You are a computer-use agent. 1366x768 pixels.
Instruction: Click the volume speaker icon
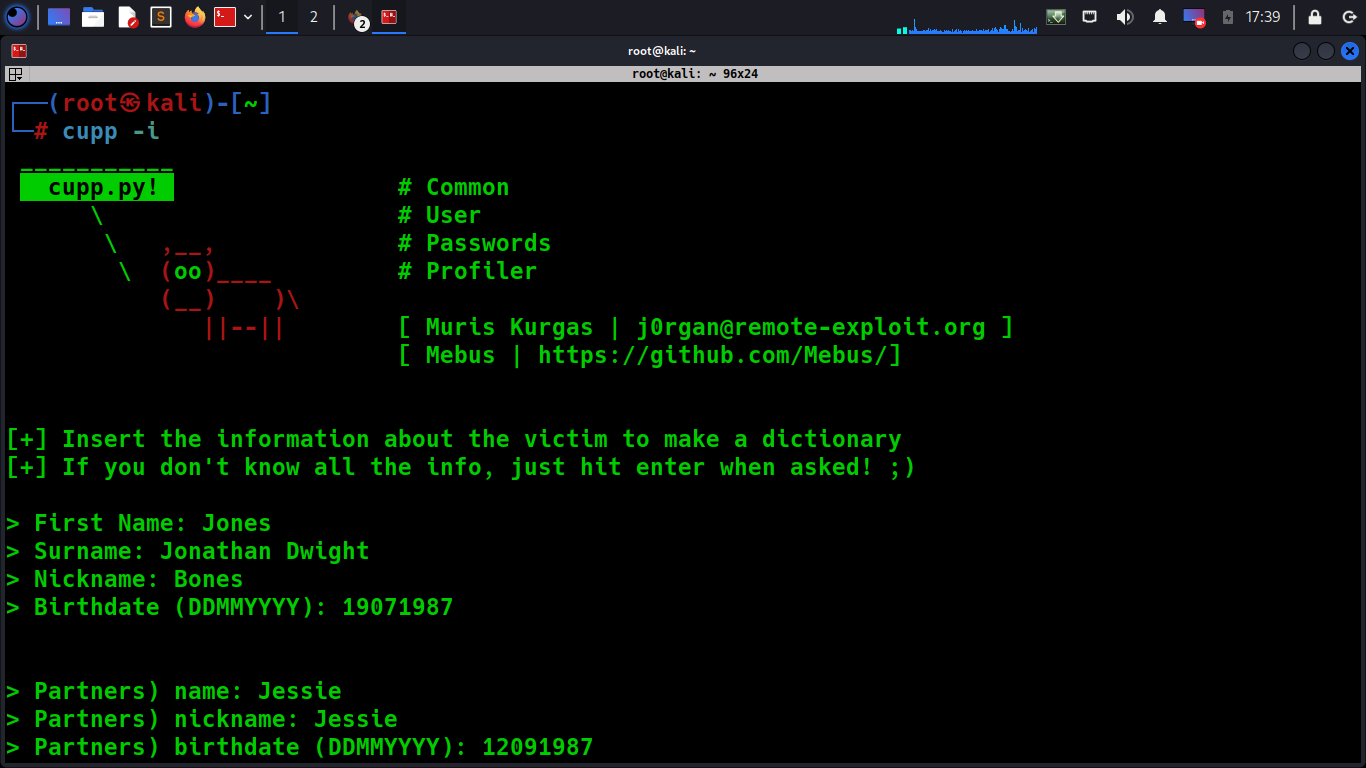(1124, 17)
